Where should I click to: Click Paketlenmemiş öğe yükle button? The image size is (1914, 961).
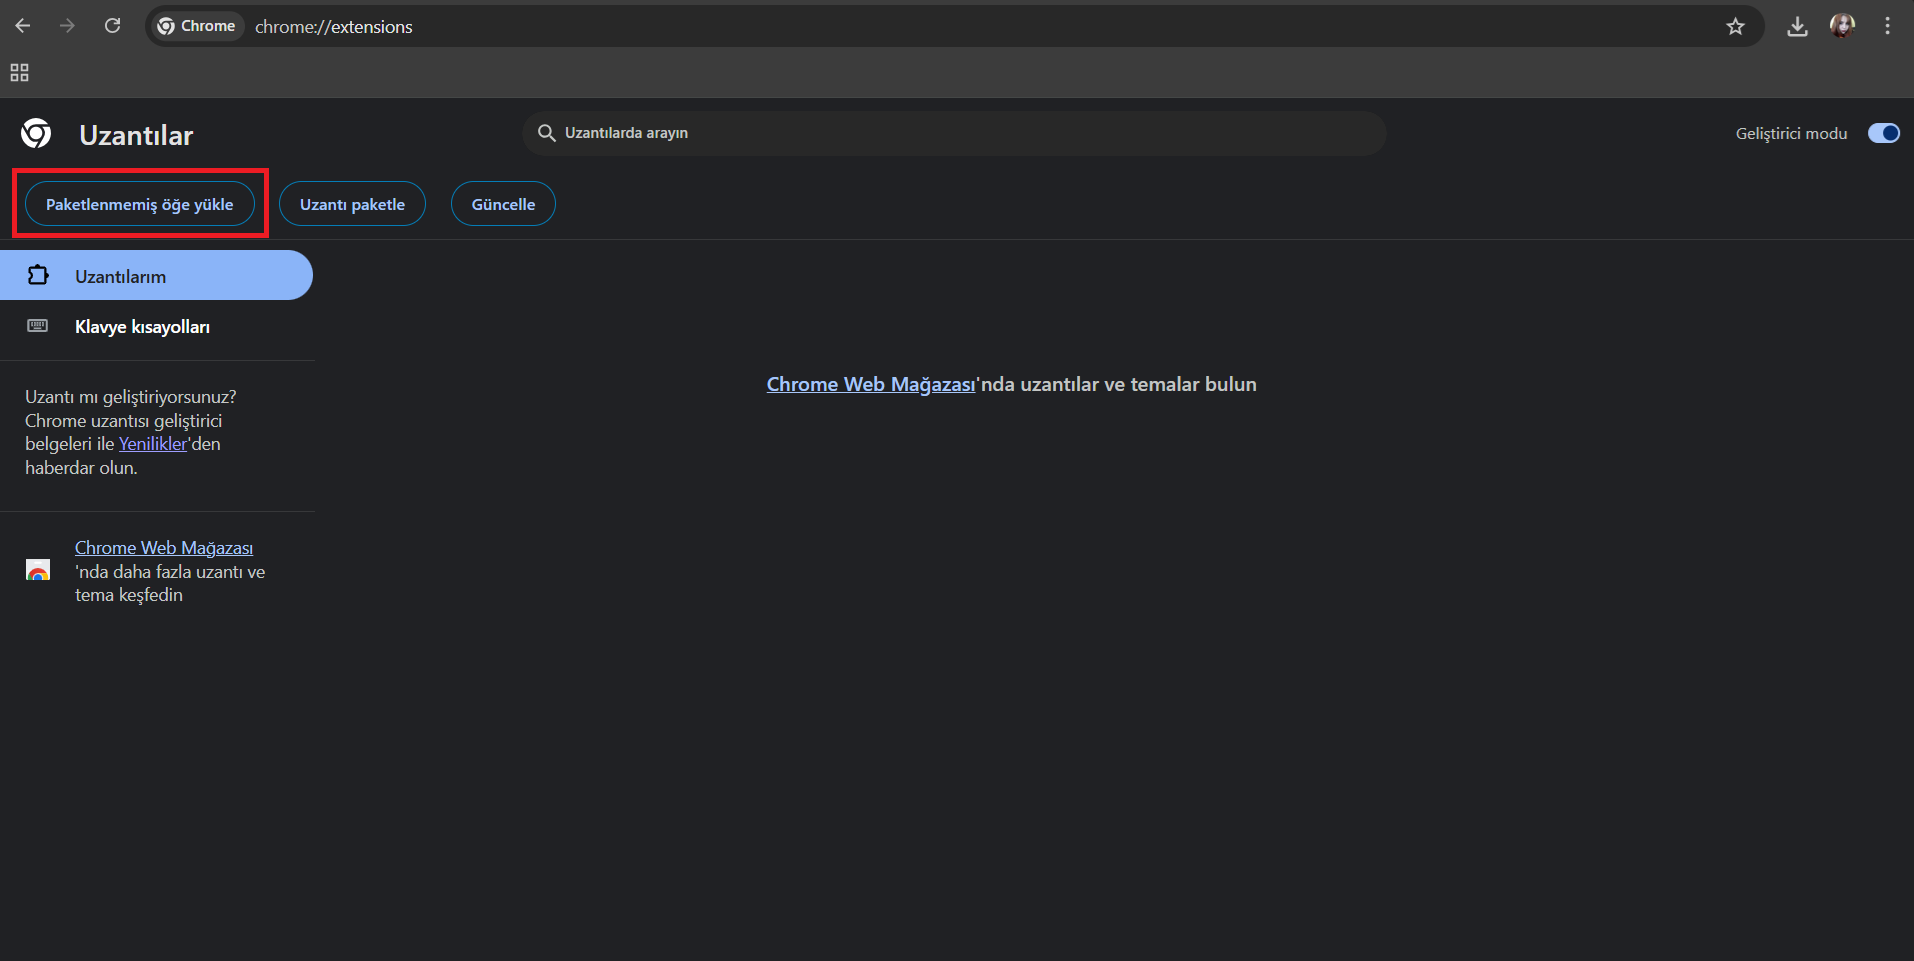140,204
